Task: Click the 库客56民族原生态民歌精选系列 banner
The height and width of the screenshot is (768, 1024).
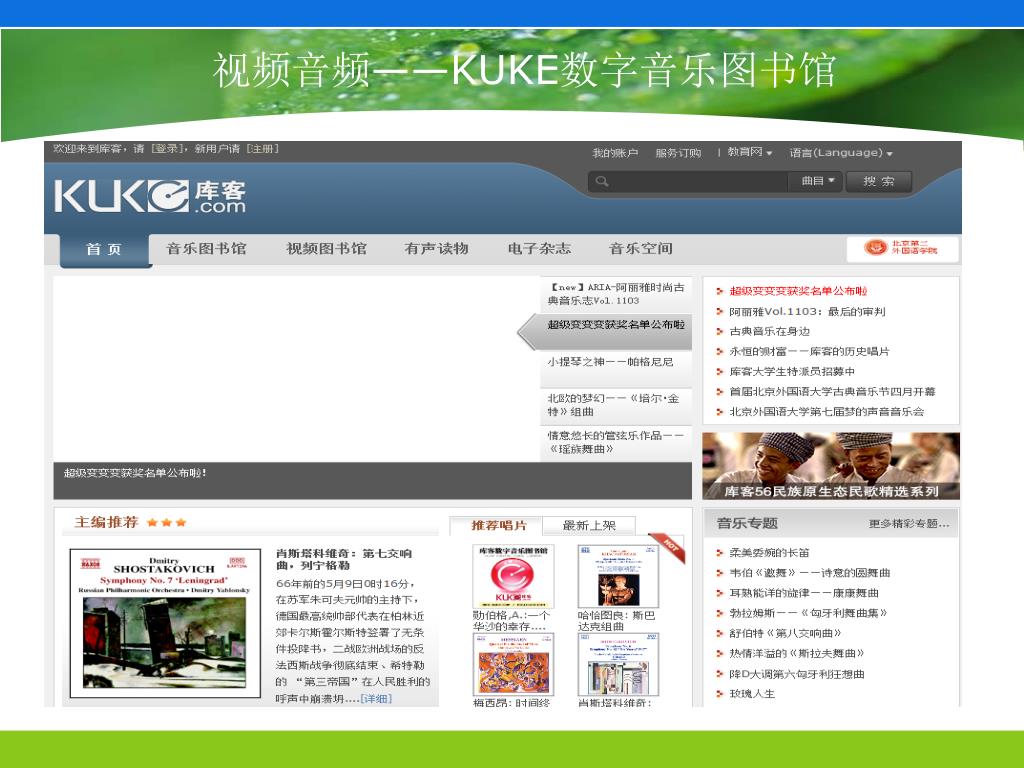Action: tap(831, 466)
